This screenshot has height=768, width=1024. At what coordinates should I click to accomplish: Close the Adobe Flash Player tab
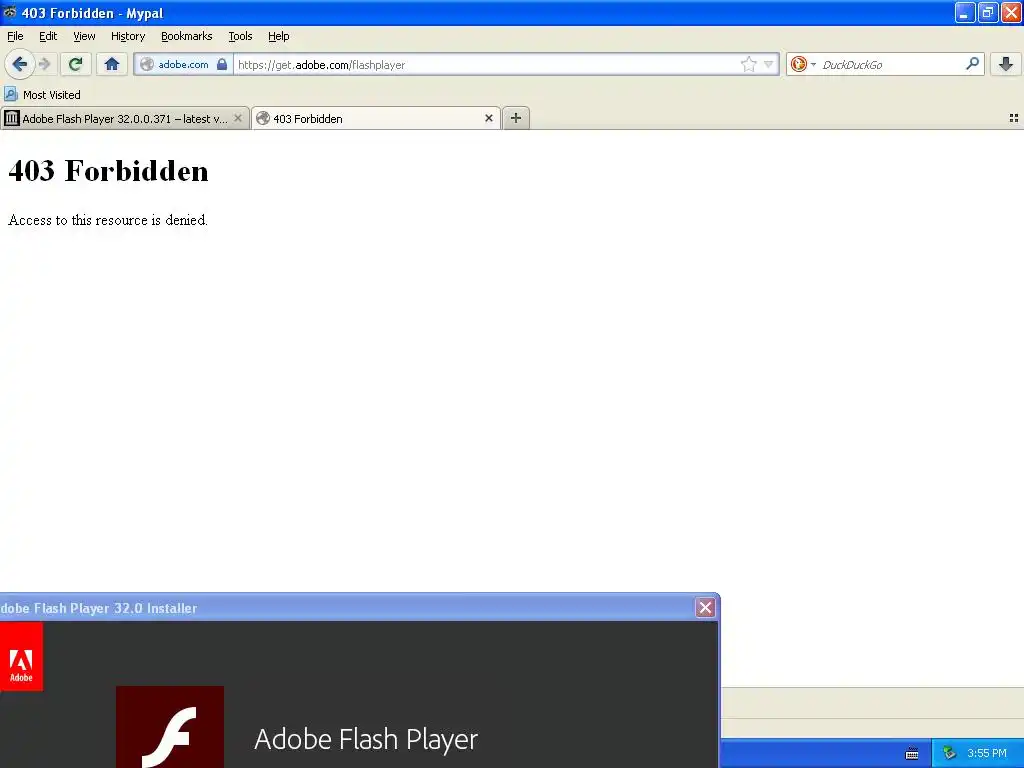(x=238, y=118)
